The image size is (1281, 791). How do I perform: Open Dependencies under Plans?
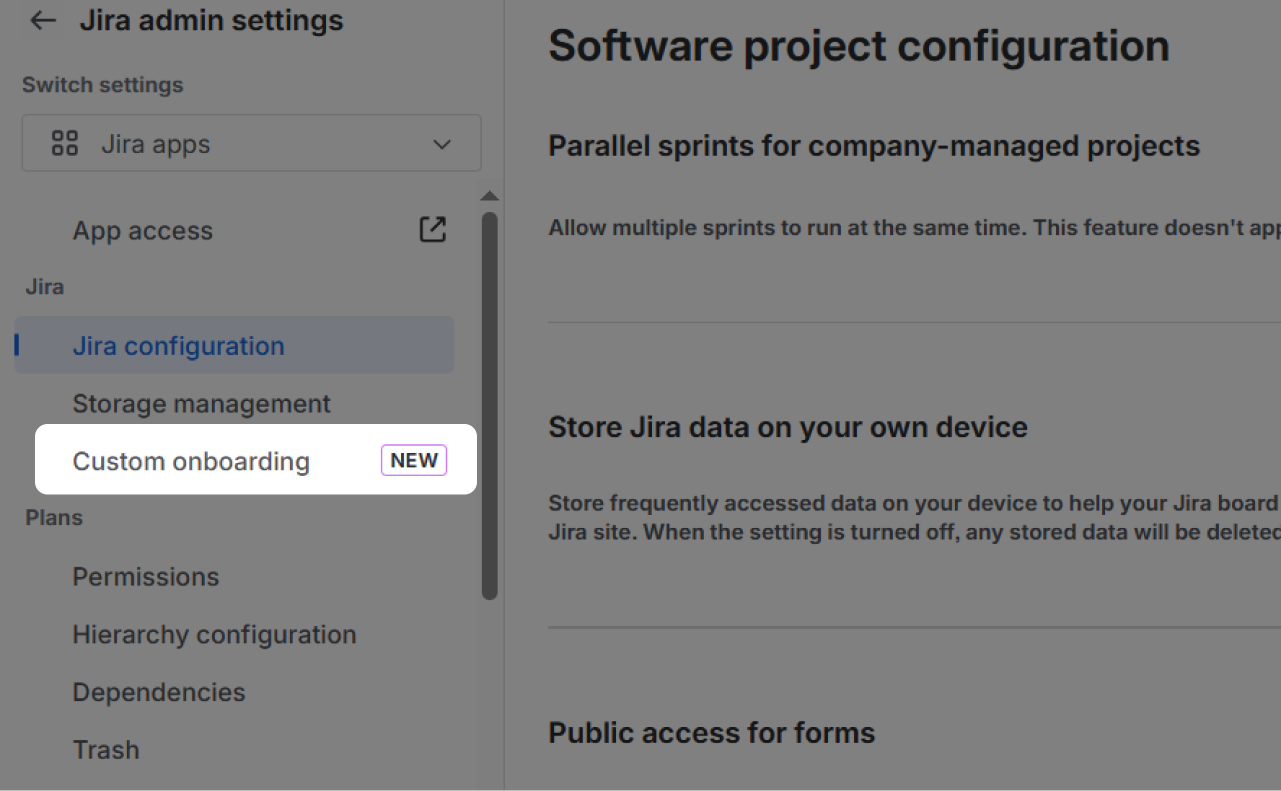pos(159,692)
